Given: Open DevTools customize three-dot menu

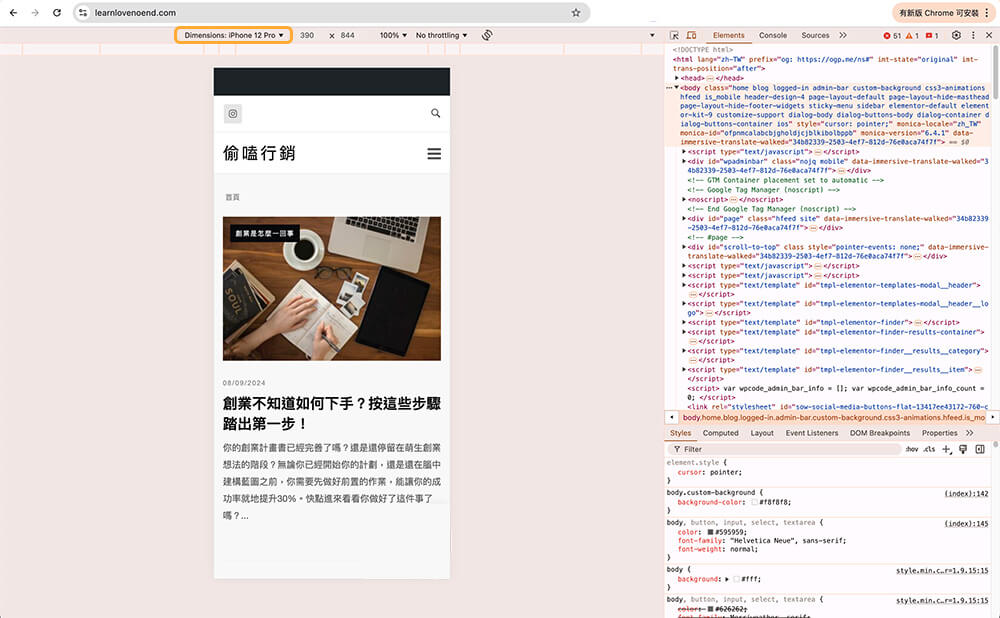Looking at the screenshot, I should (973, 35).
